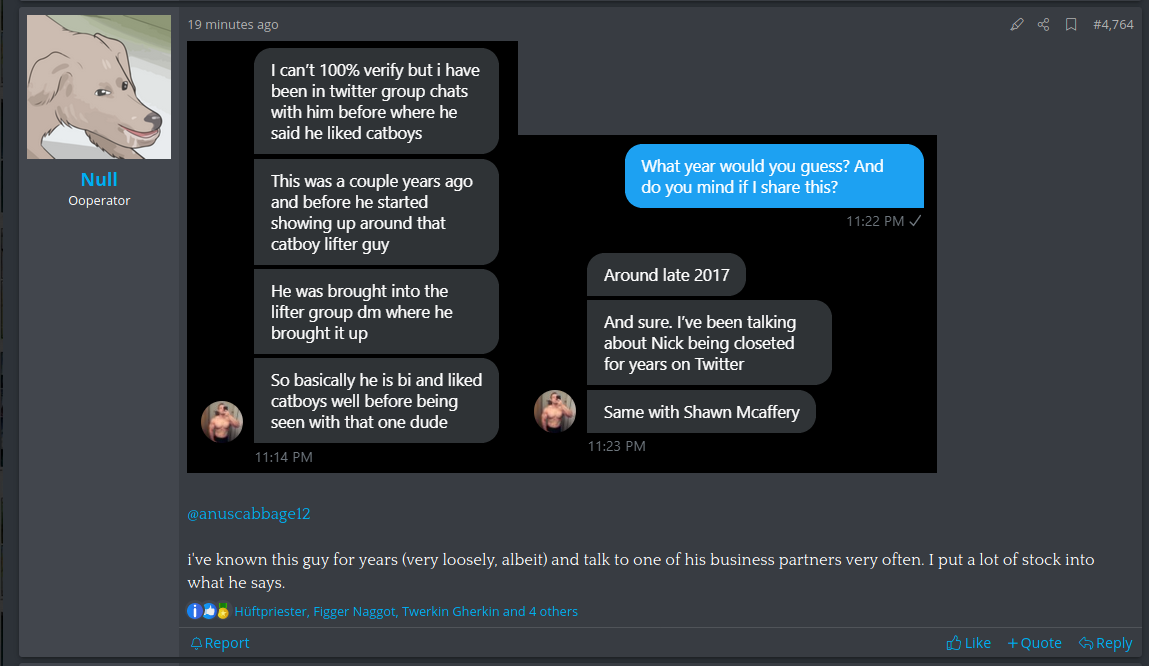Open the 19 minutes ago timestamp link

coord(233,24)
